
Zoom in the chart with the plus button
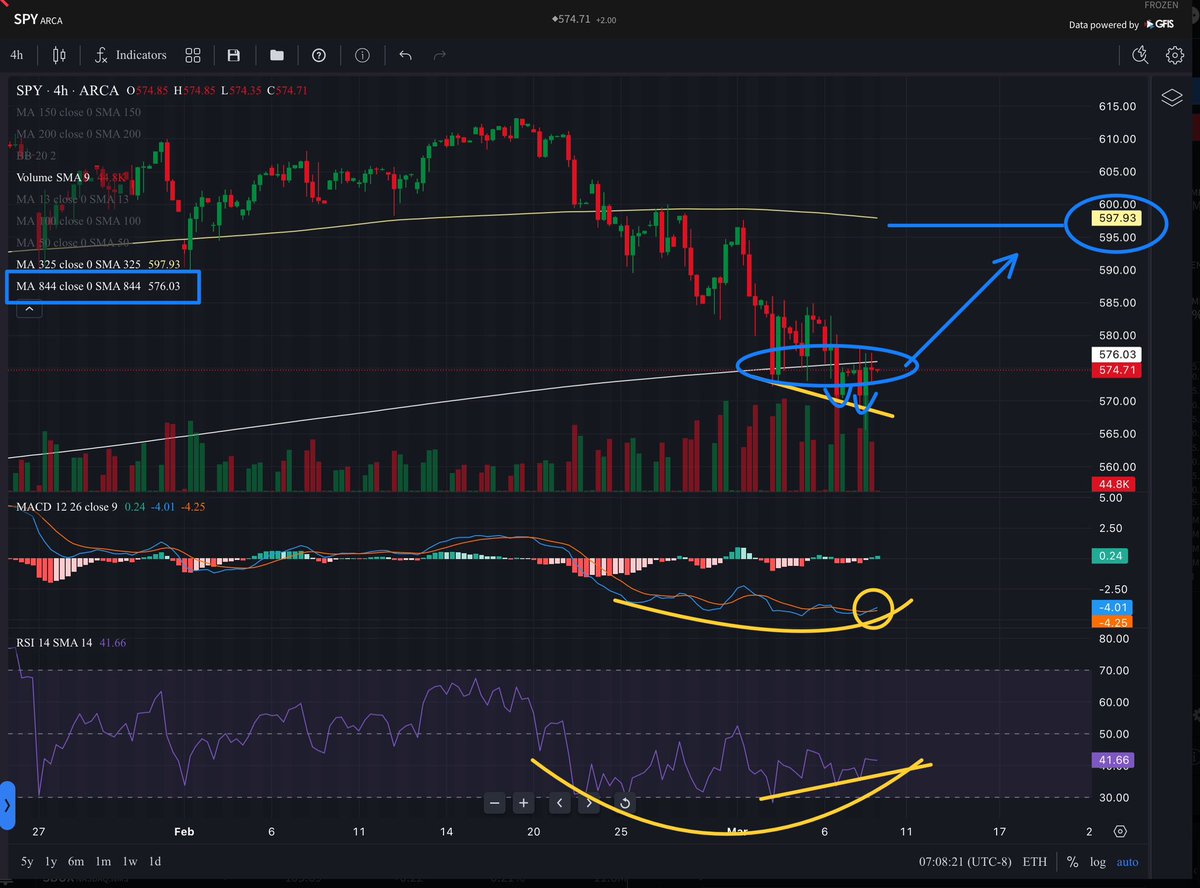[x=523, y=803]
